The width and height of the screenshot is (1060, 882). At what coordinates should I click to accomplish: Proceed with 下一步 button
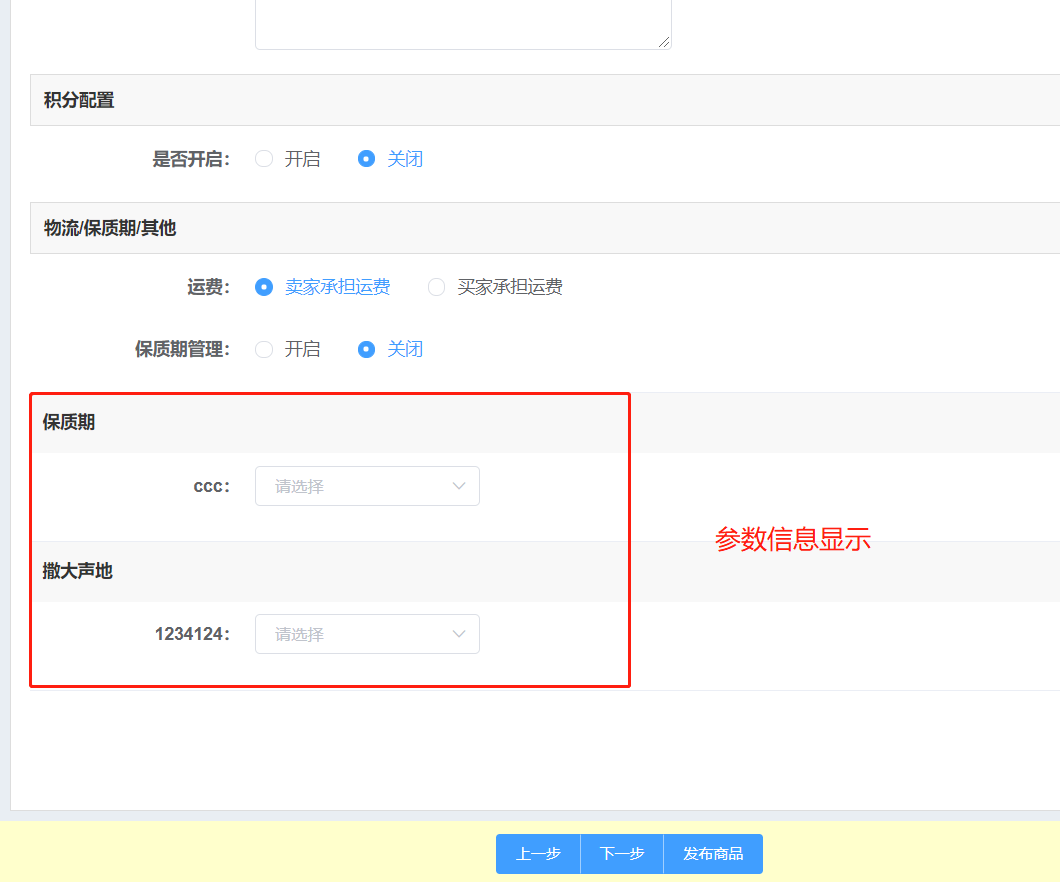(622, 854)
